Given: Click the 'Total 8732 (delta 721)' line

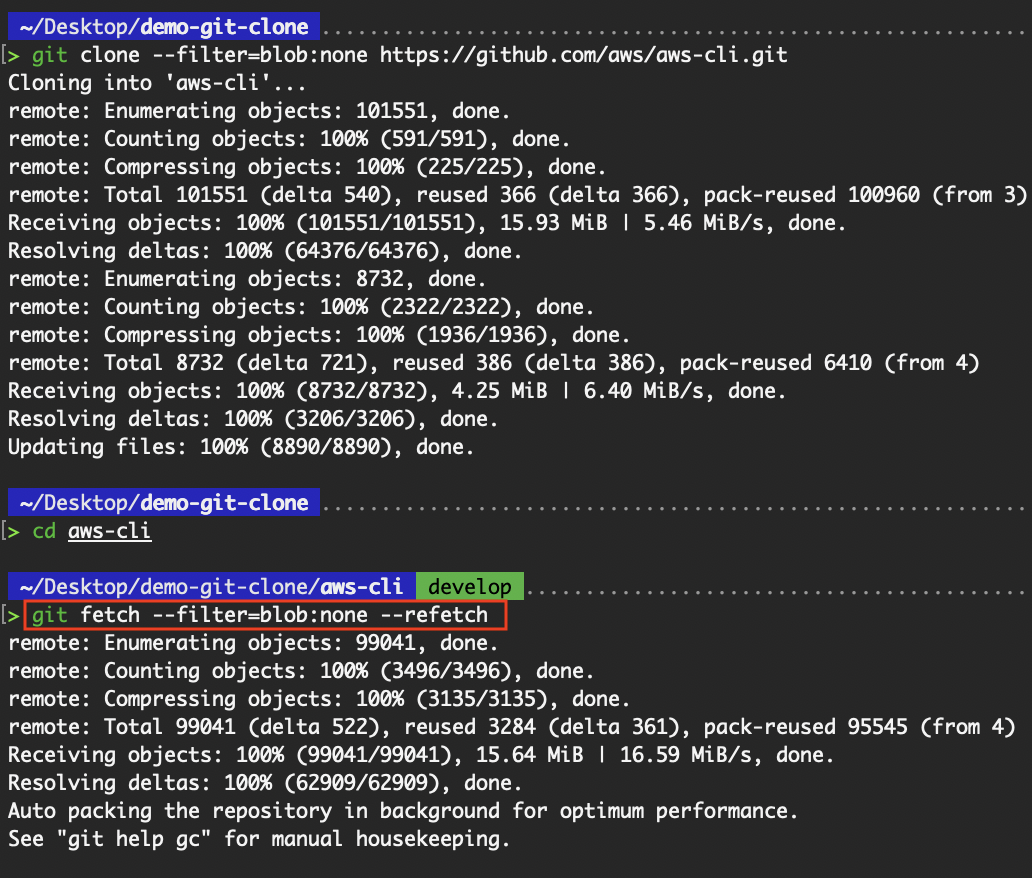Looking at the screenshot, I should click(494, 363).
